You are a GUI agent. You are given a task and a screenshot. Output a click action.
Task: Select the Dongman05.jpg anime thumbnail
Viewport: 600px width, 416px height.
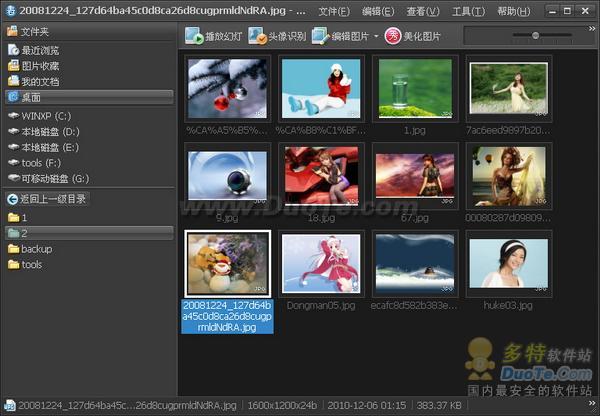tap(321, 264)
